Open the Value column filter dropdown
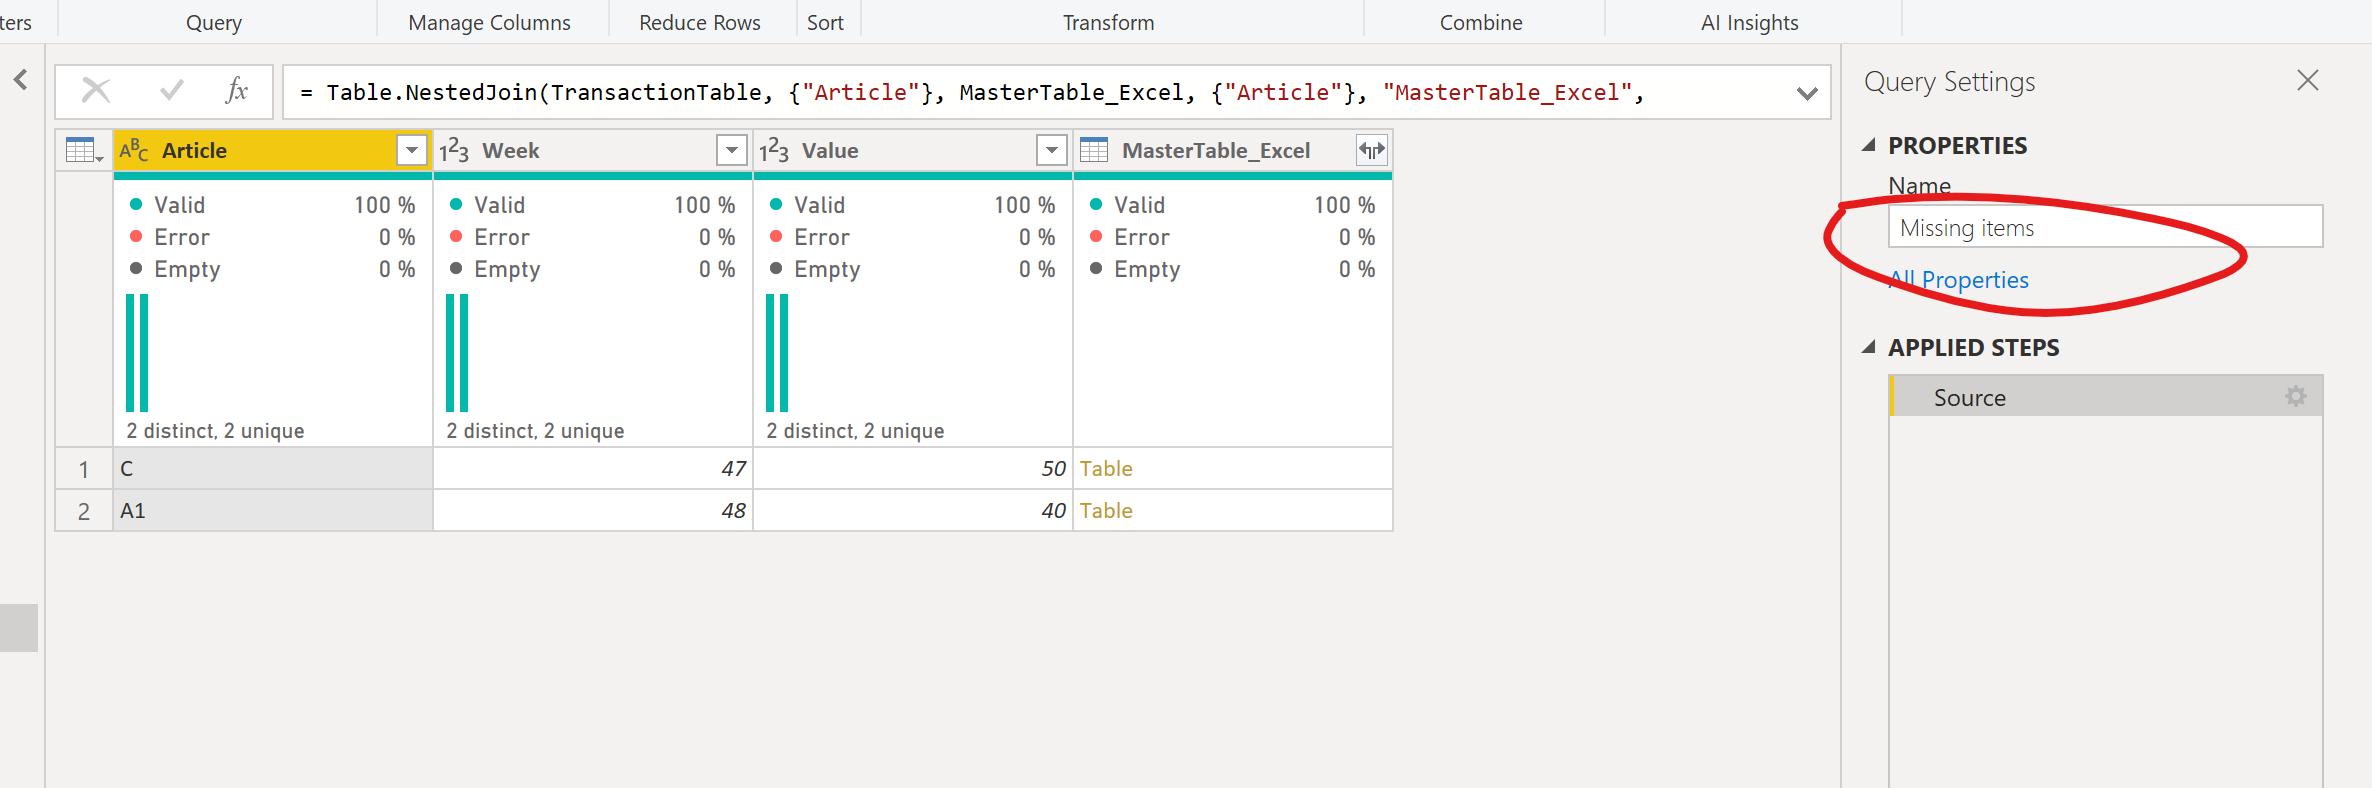The width and height of the screenshot is (2372, 788). [1052, 151]
